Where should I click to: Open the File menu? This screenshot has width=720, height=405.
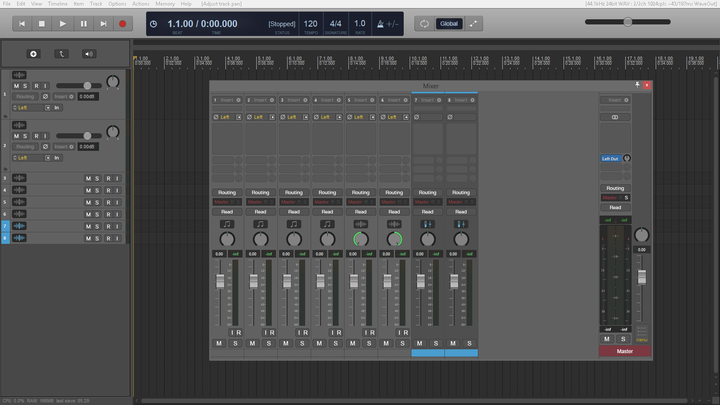tap(6, 4)
